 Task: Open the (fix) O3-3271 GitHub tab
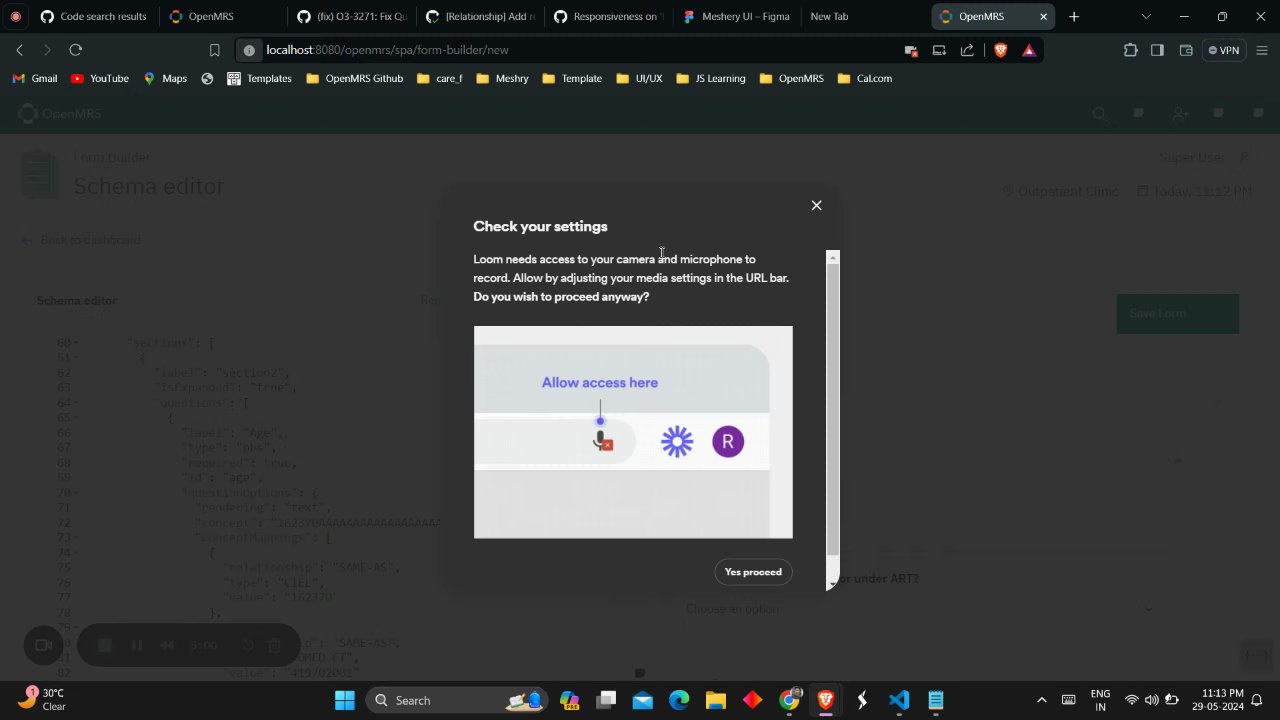(x=352, y=16)
